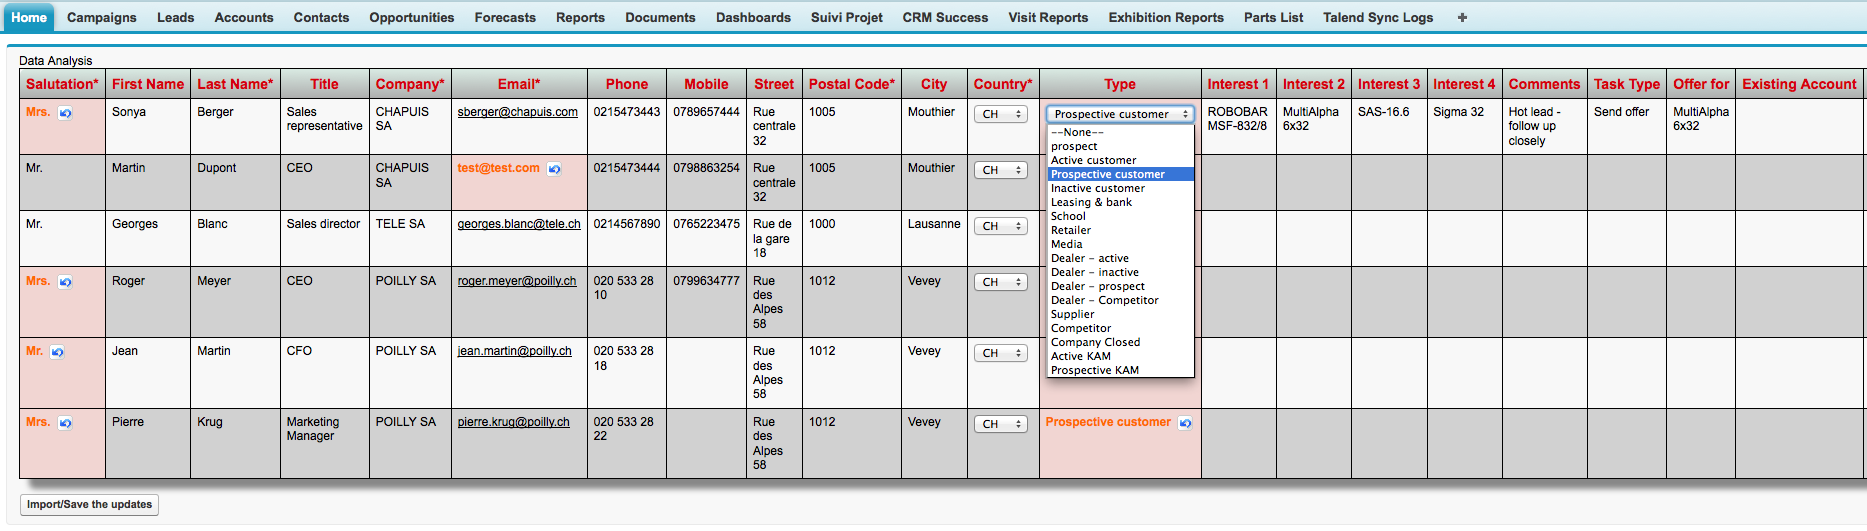This screenshot has height=531, width=1867.
Task: Open the Exhibition Reports tab
Action: click(x=1166, y=17)
